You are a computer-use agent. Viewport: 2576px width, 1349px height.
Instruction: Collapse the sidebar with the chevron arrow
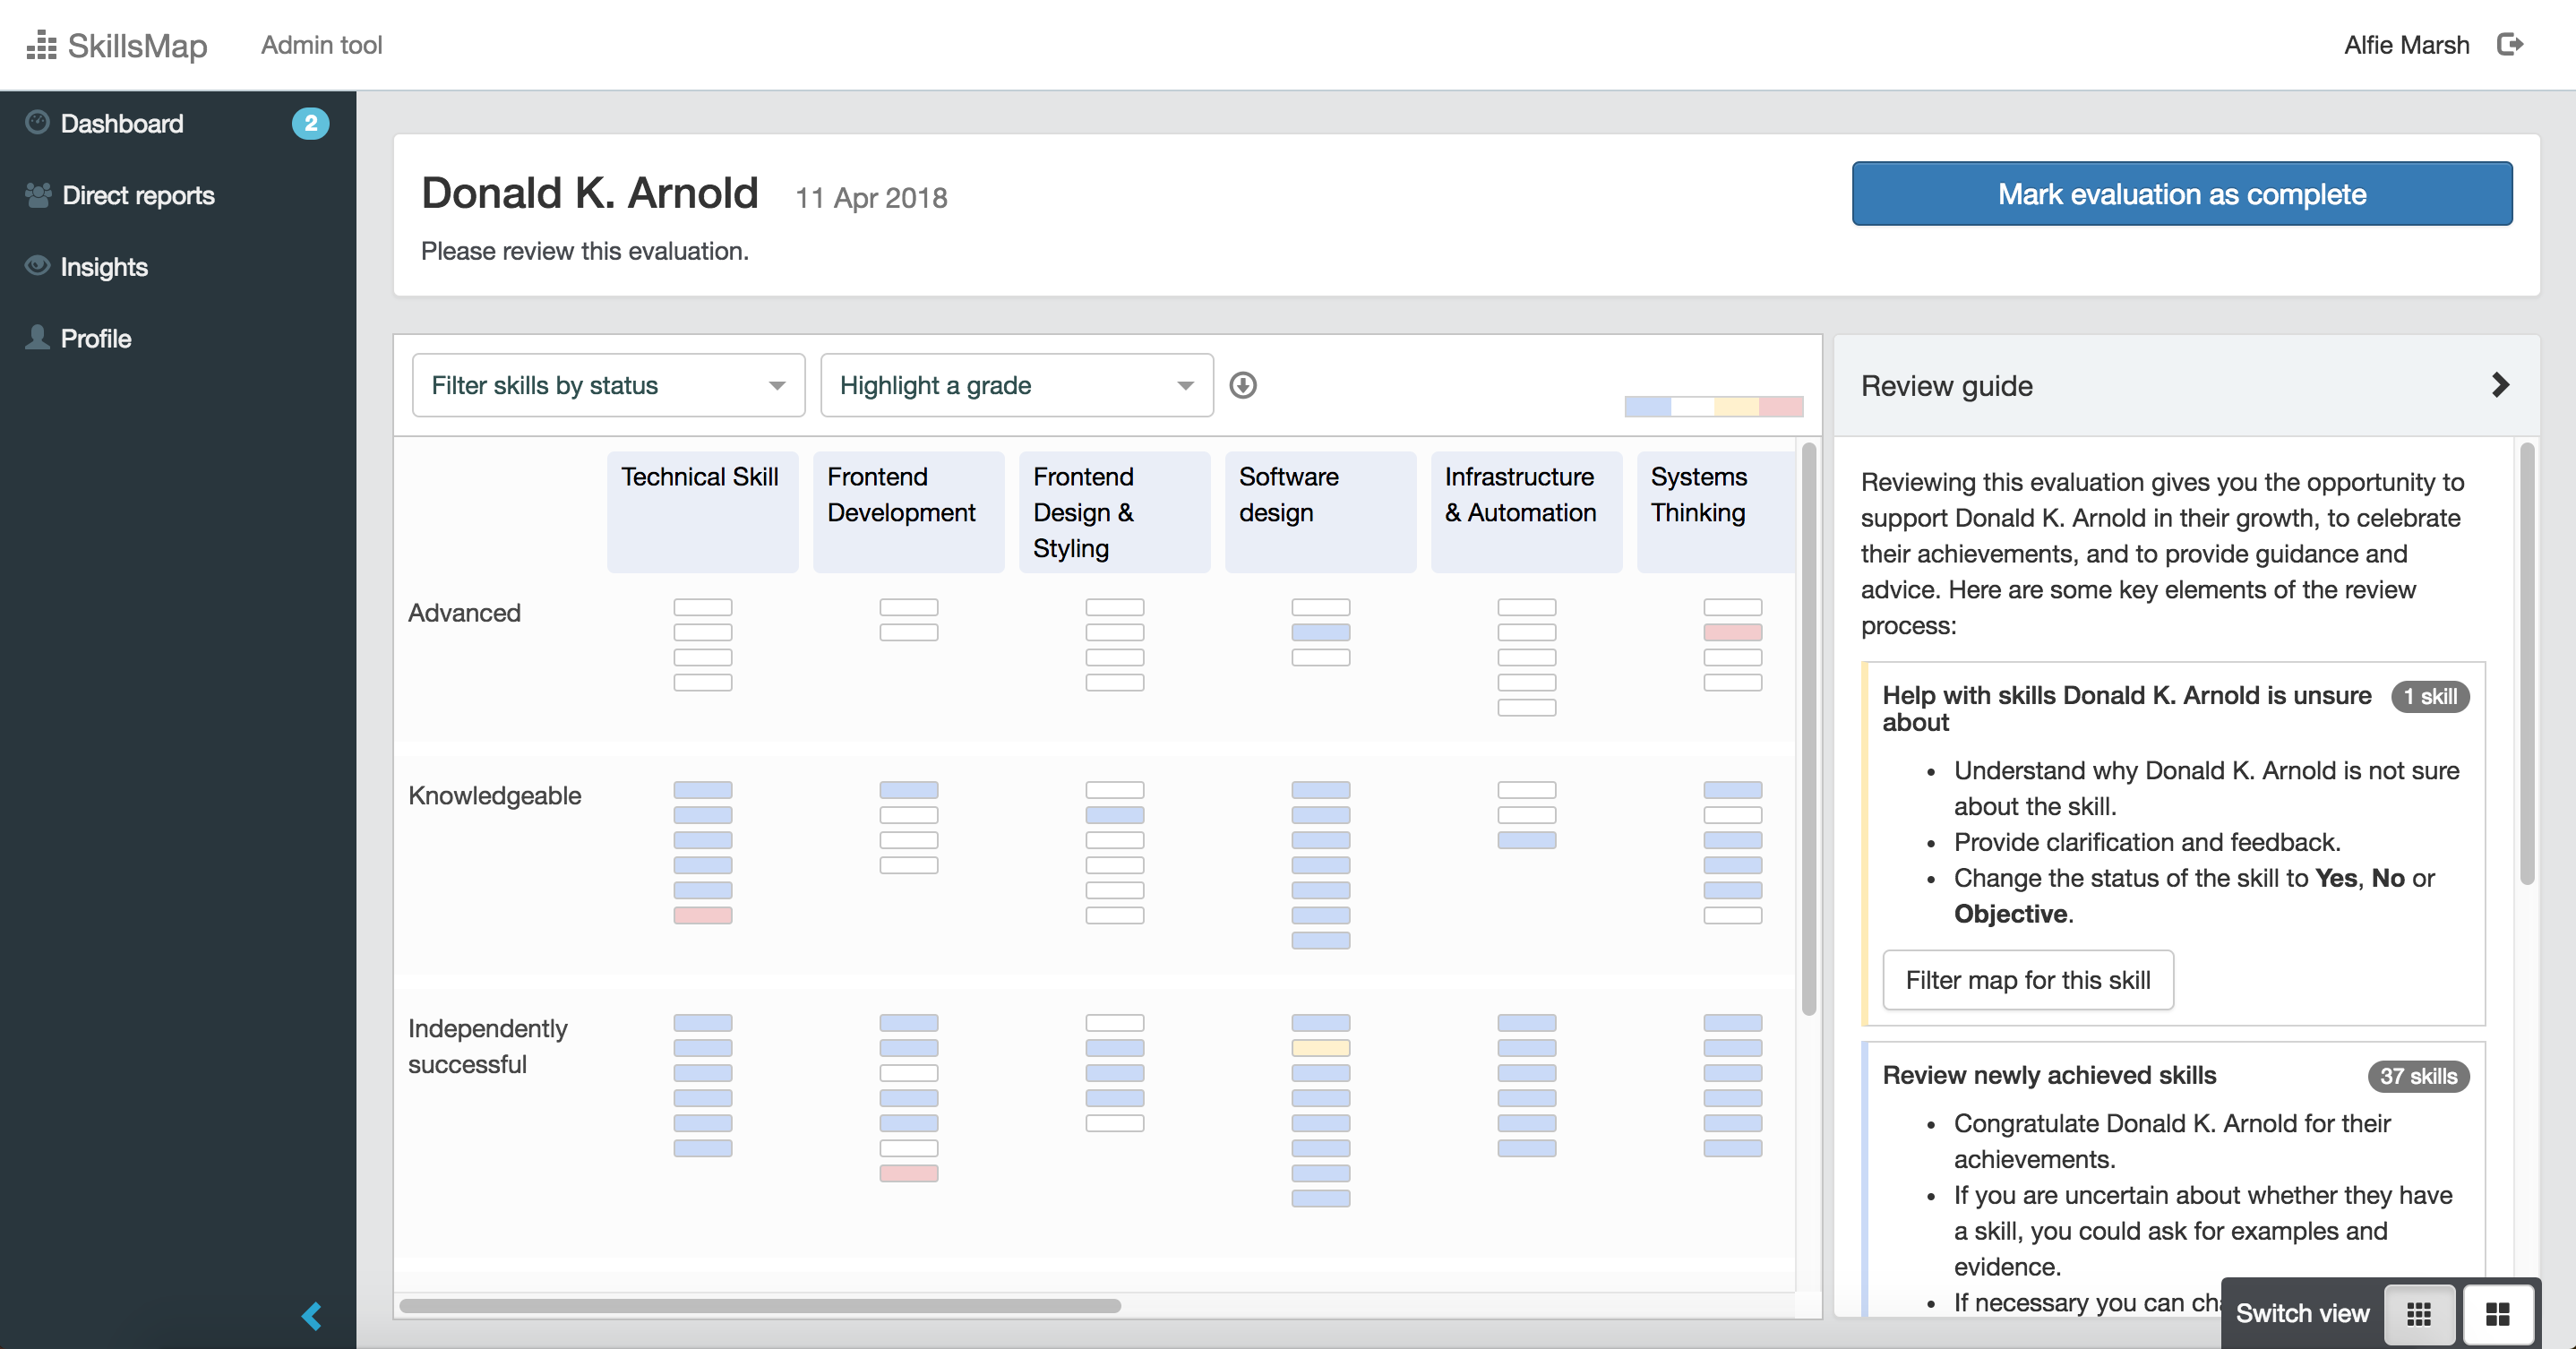pos(311,1316)
